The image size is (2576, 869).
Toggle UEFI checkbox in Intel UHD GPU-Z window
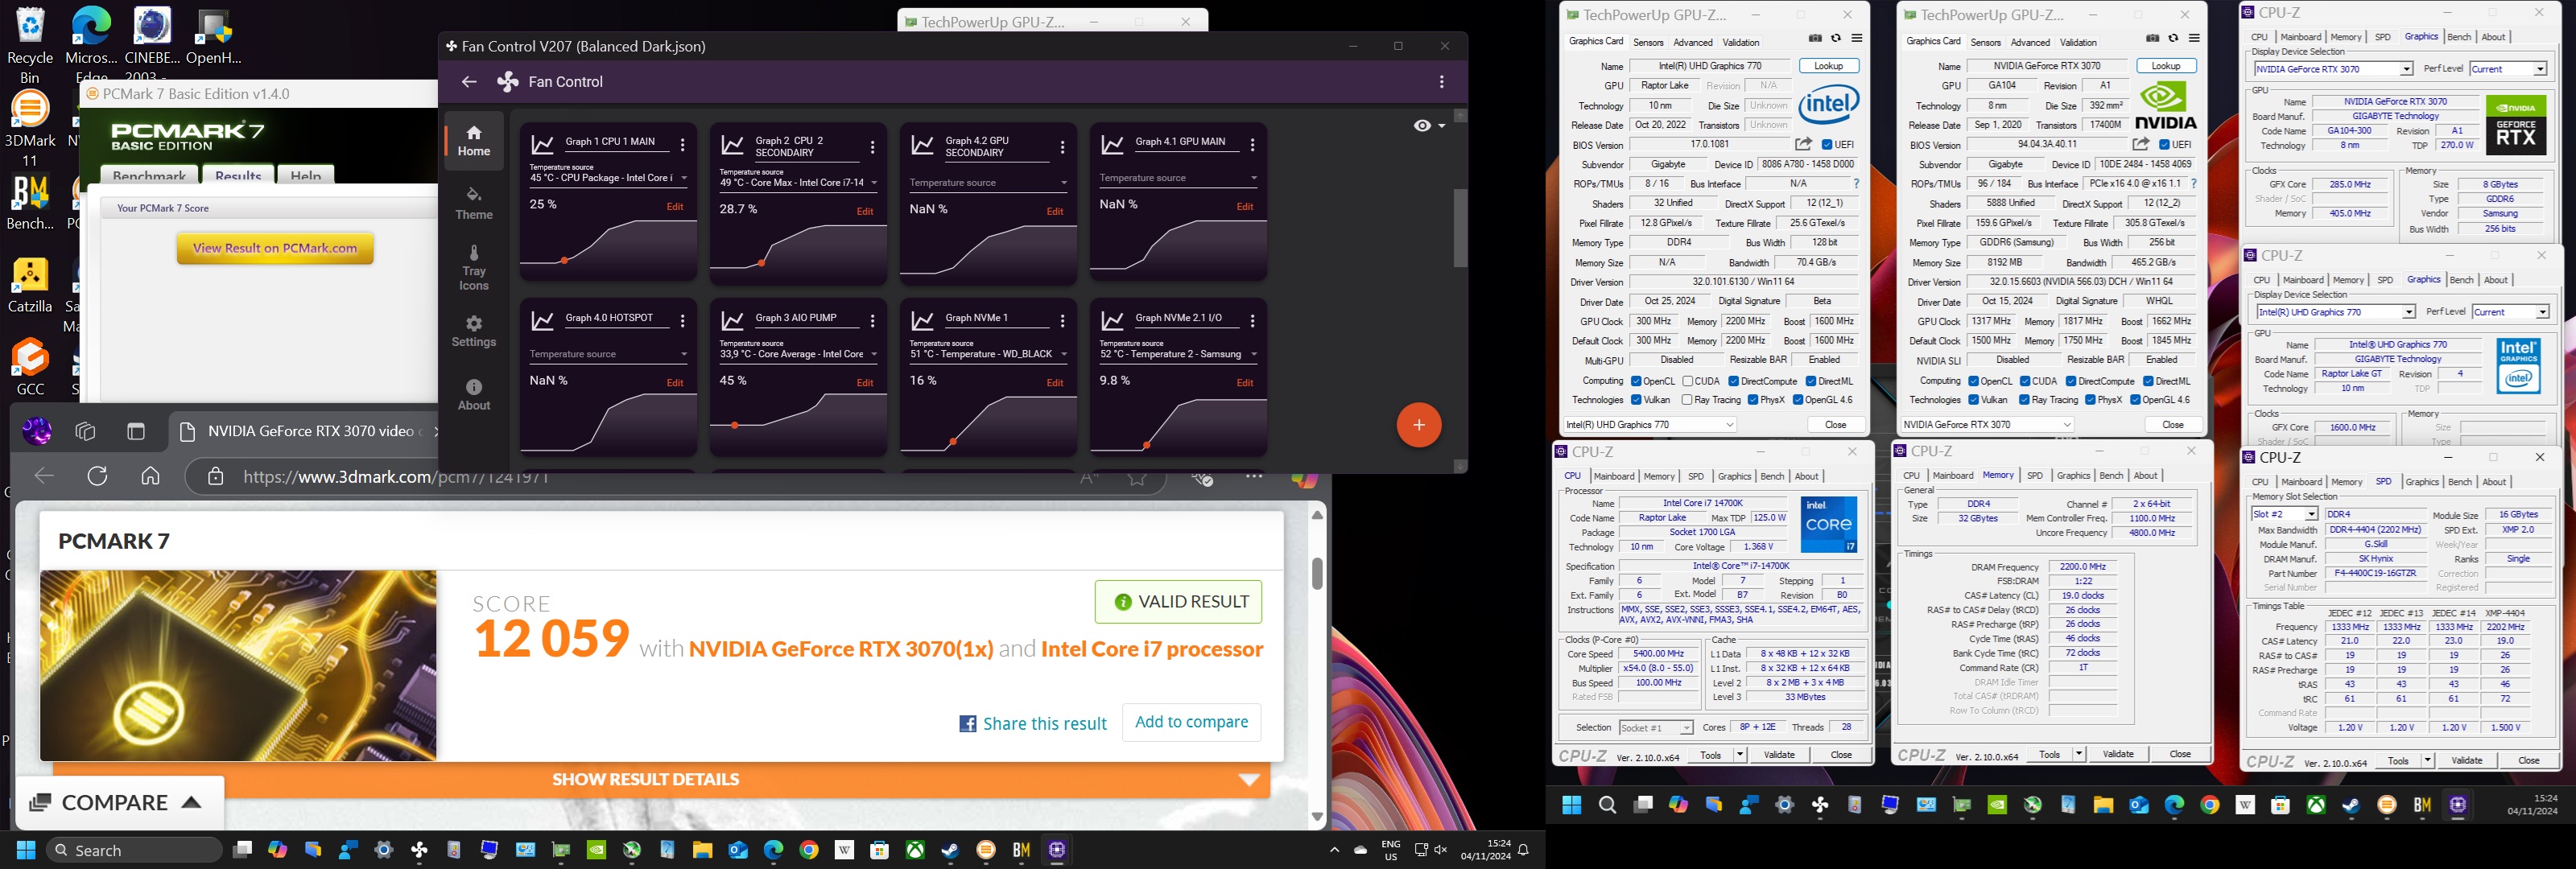1826,145
